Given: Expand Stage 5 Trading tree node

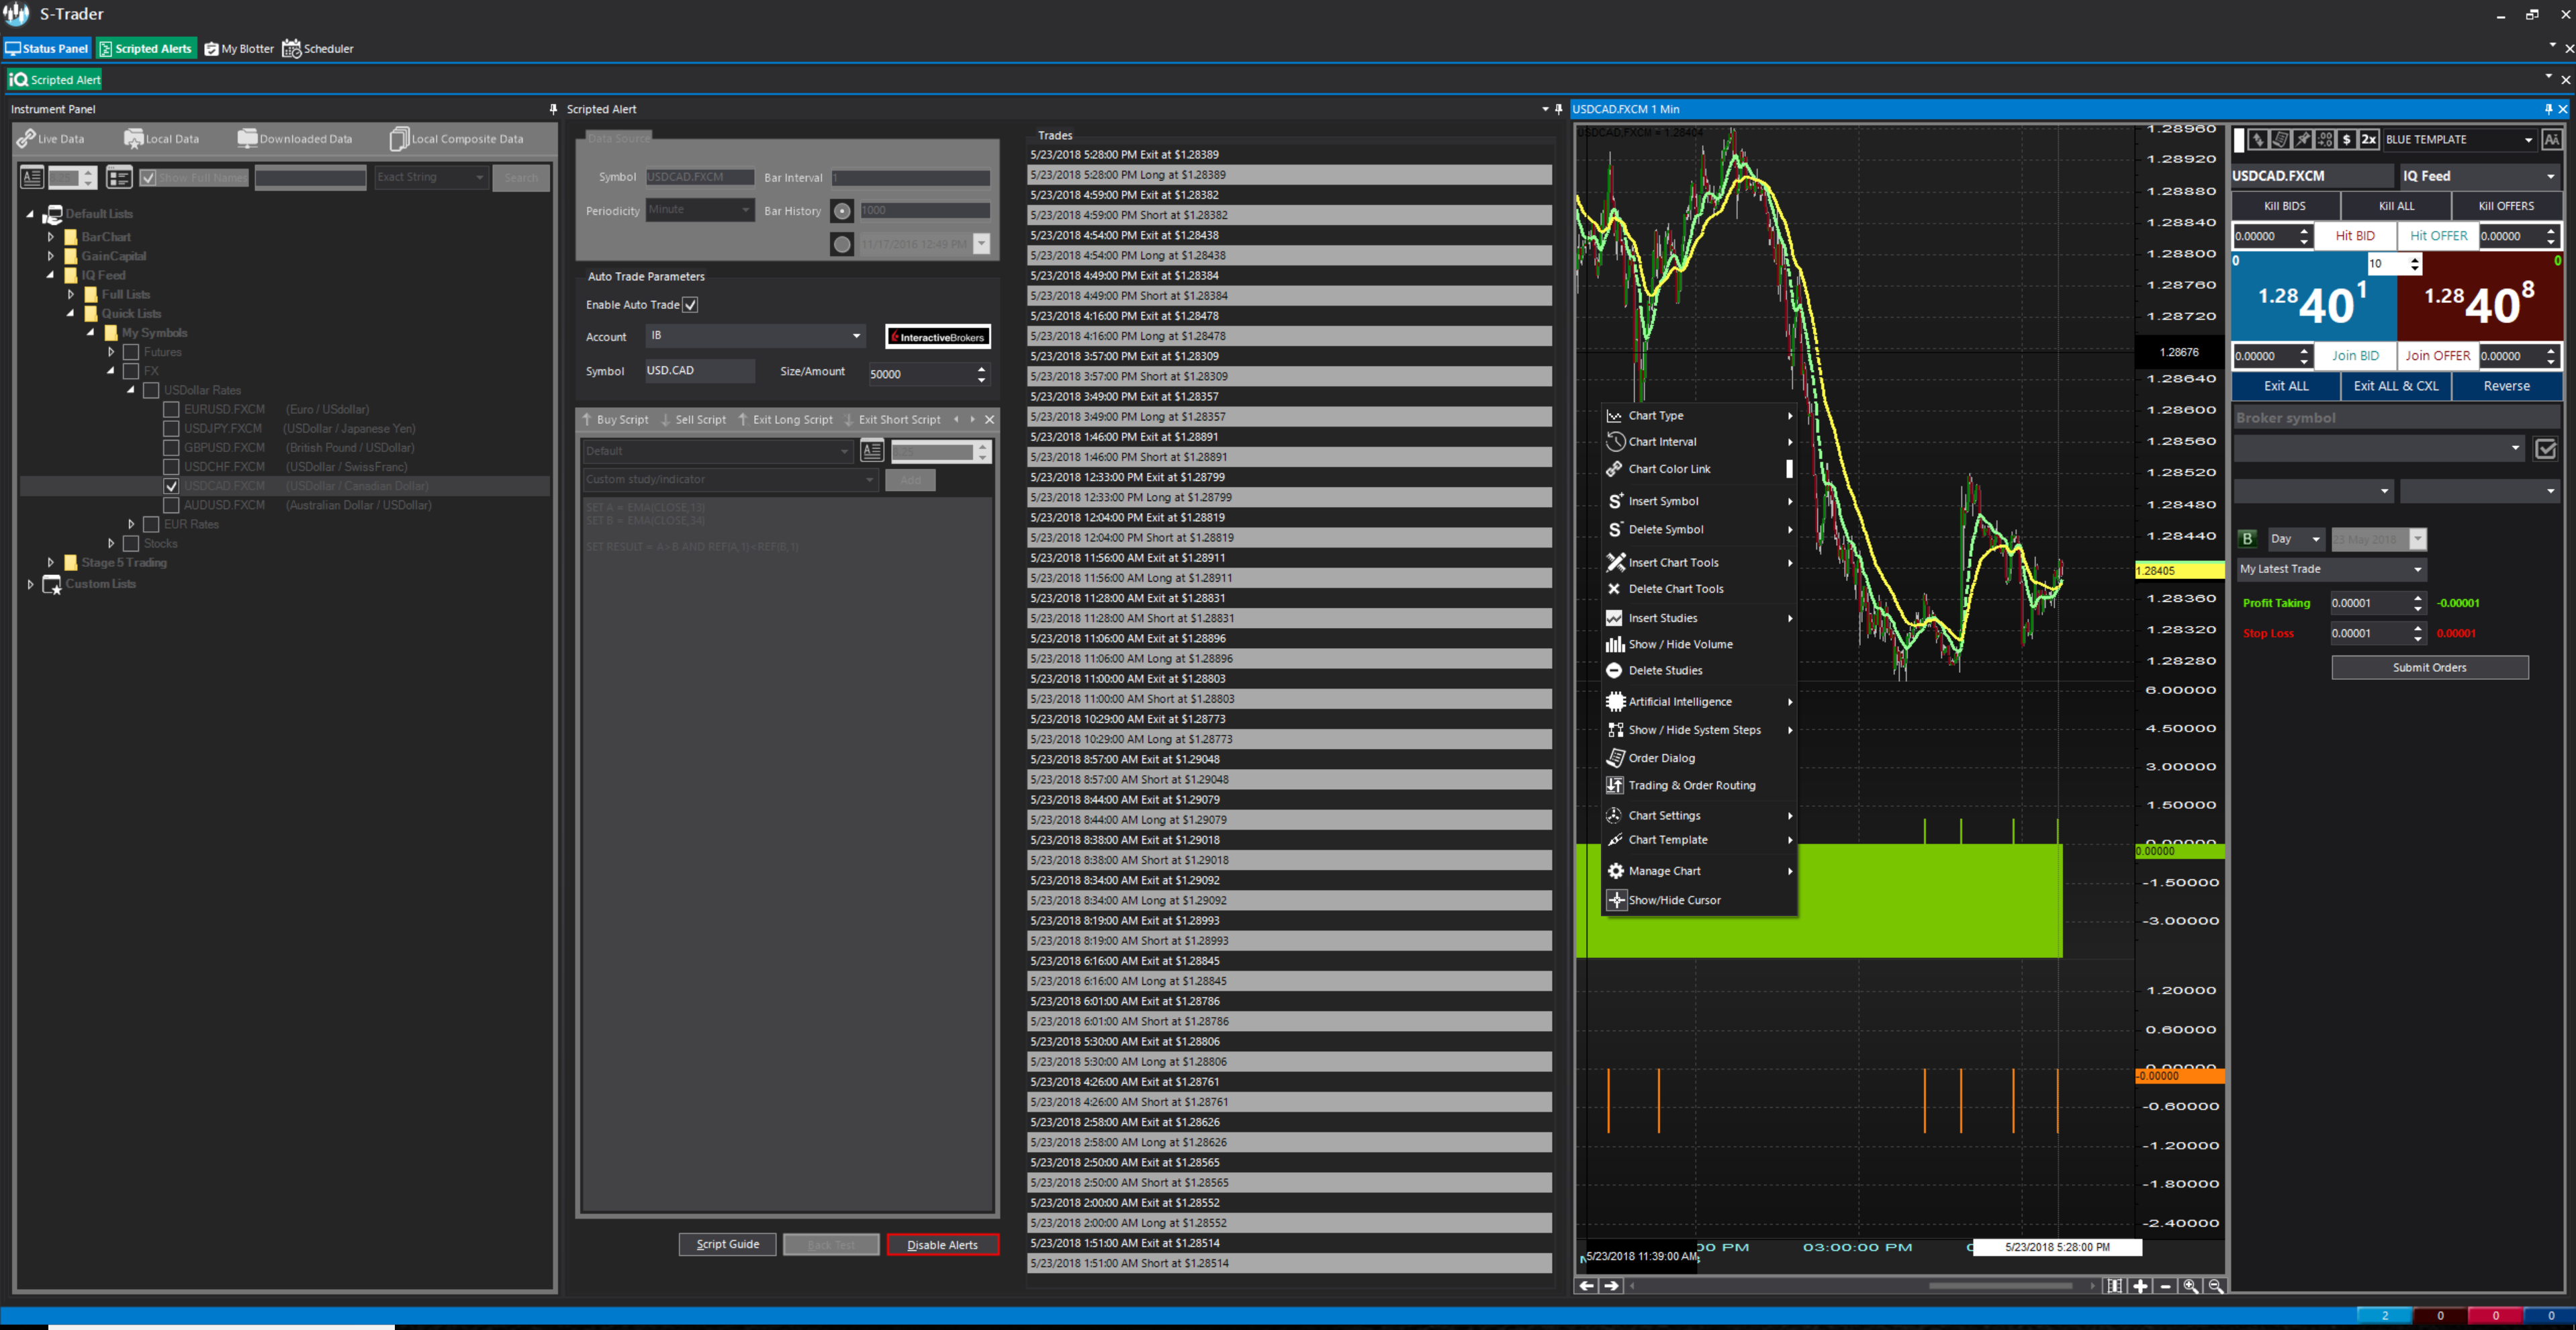Looking at the screenshot, I should tap(51, 563).
